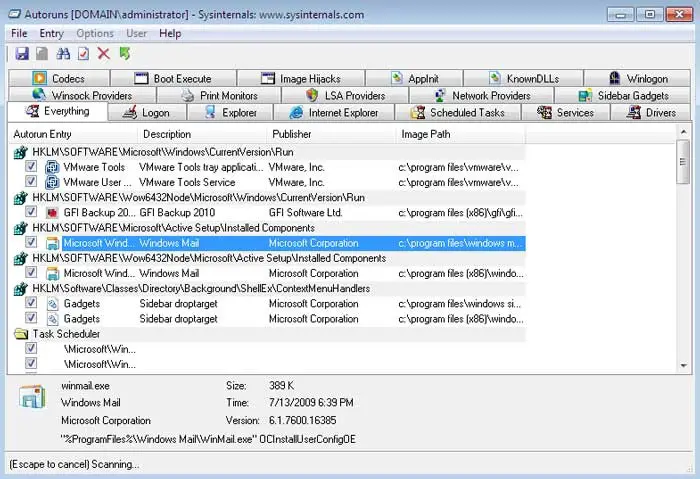Viewport: 700px width, 479px height.
Task: Sort by Publisher column header
Action: pyautogui.click(x=333, y=134)
